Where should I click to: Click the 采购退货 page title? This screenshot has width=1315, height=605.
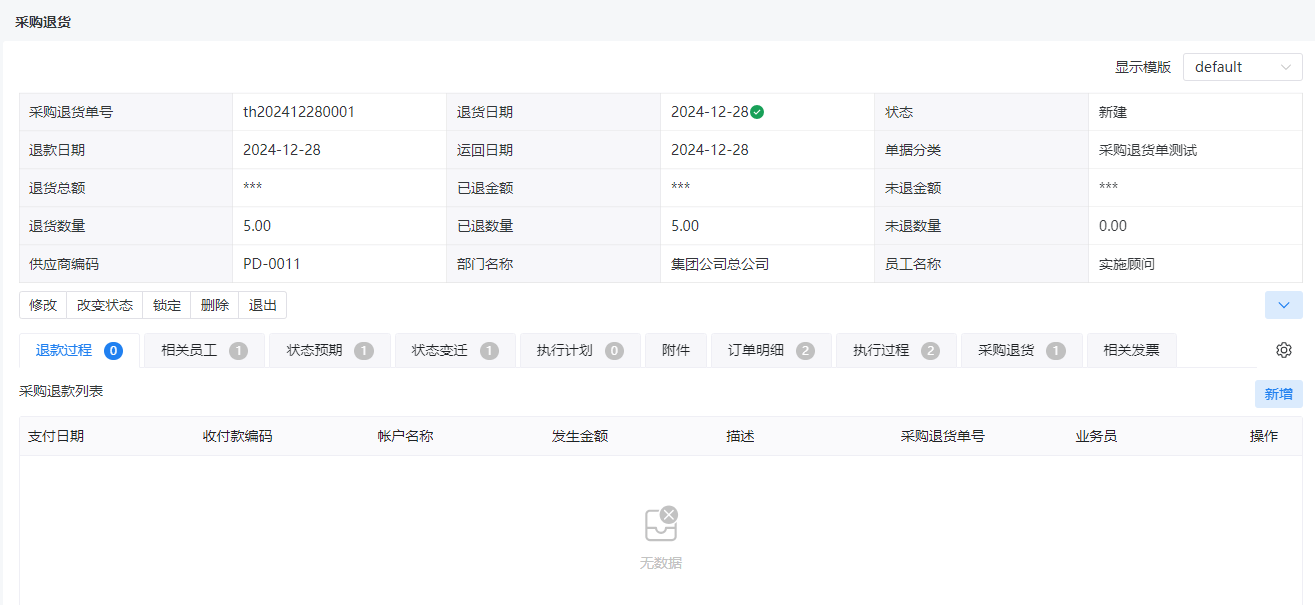click(x=43, y=21)
